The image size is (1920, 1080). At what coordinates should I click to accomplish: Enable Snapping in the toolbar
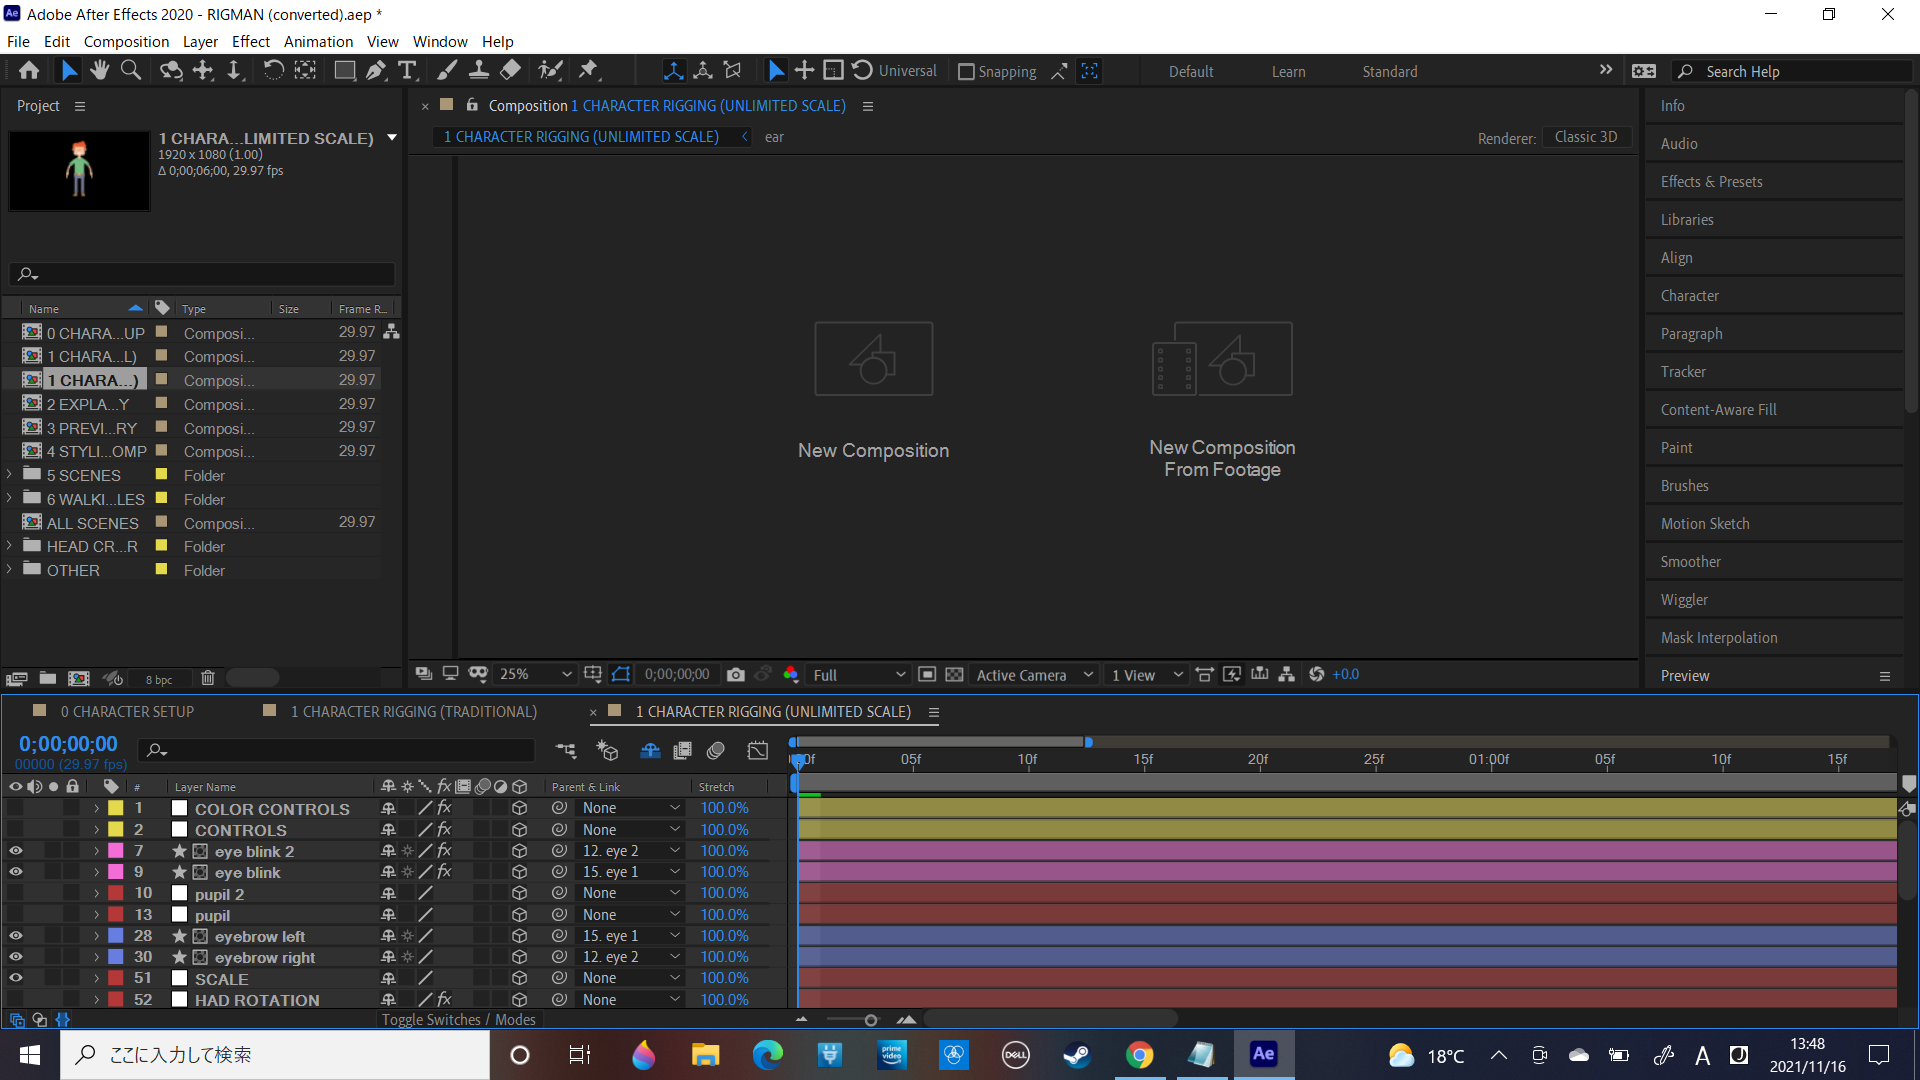tap(966, 71)
